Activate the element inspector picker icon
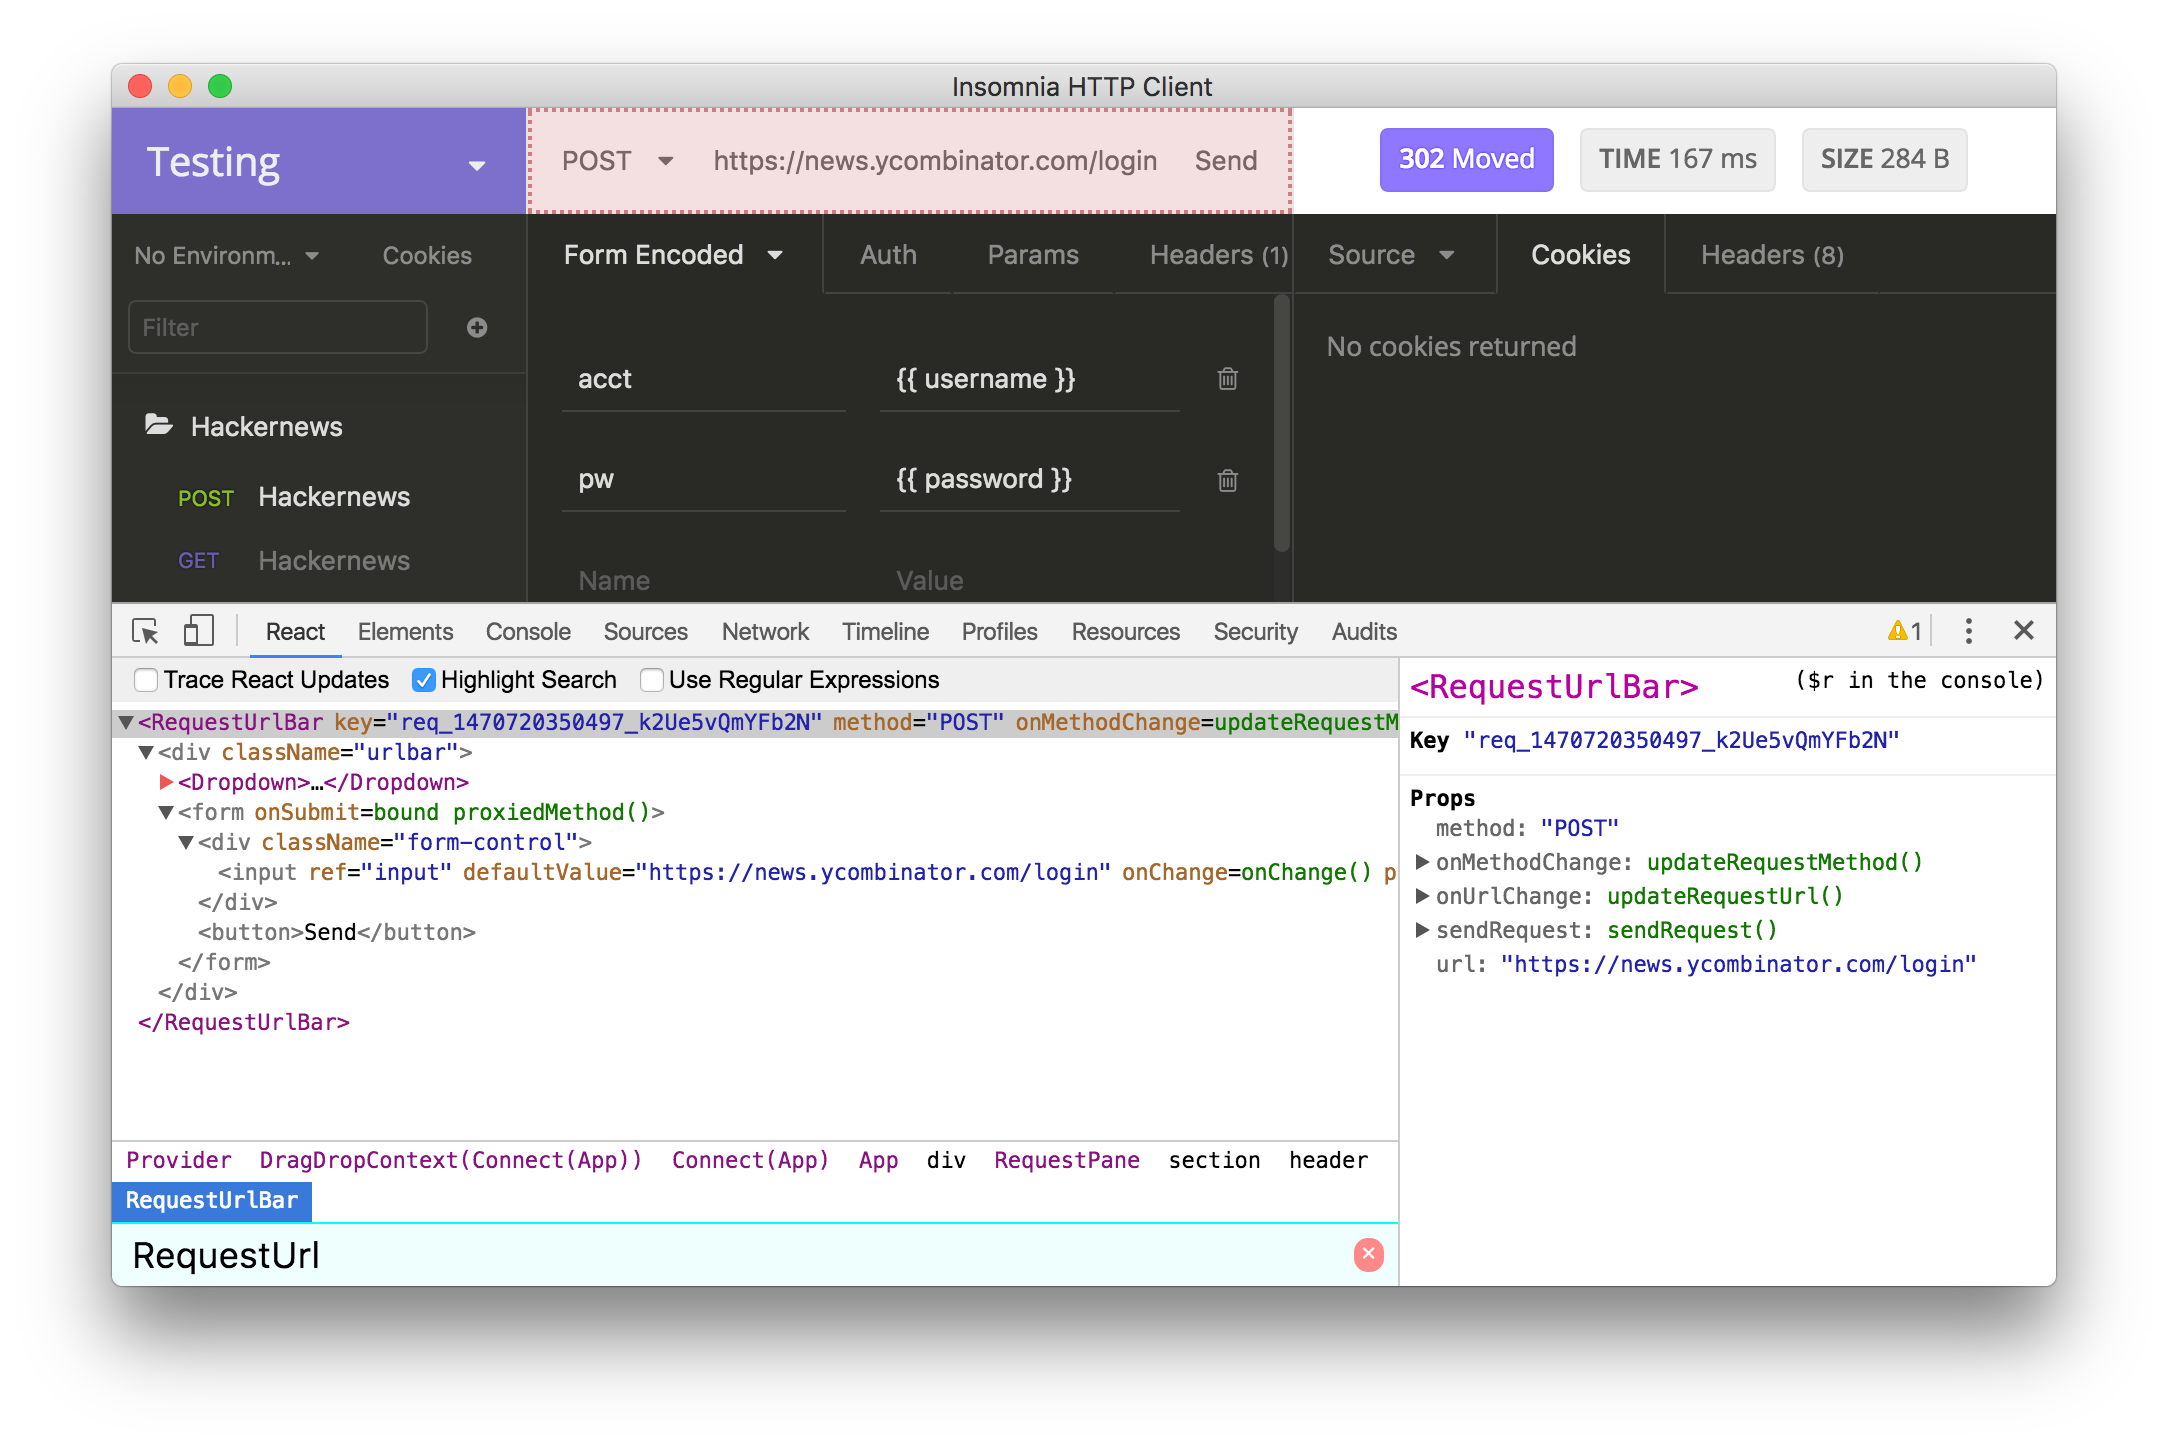 (x=145, y=631)
